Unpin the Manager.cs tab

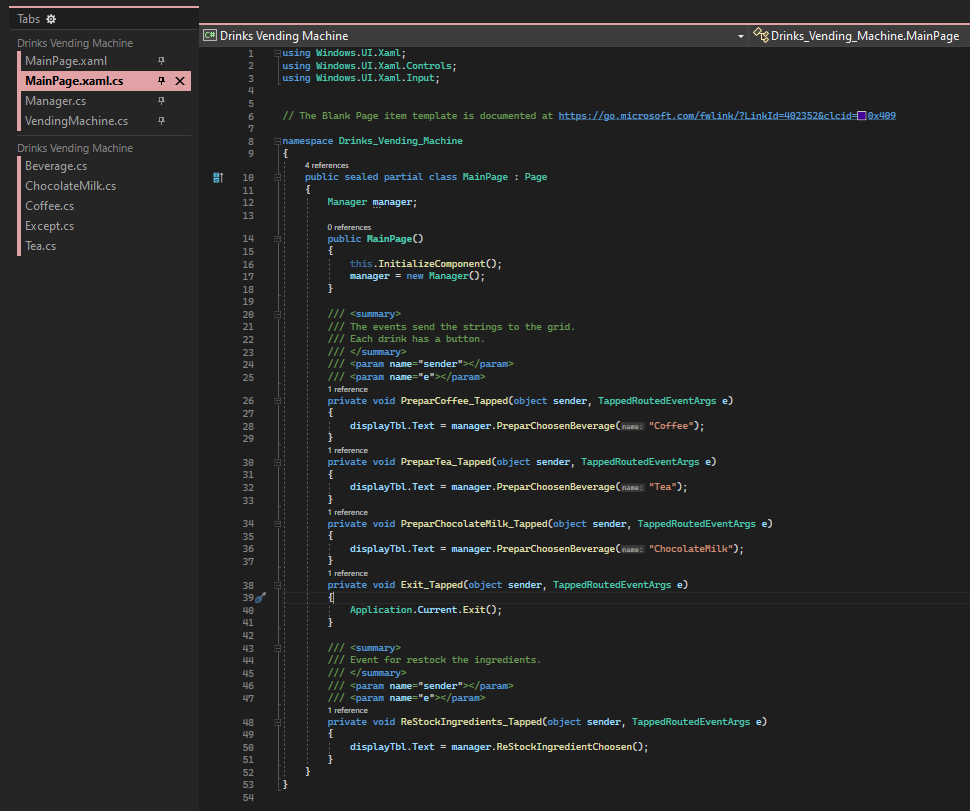pyautogui.click(x=160, y=101)
